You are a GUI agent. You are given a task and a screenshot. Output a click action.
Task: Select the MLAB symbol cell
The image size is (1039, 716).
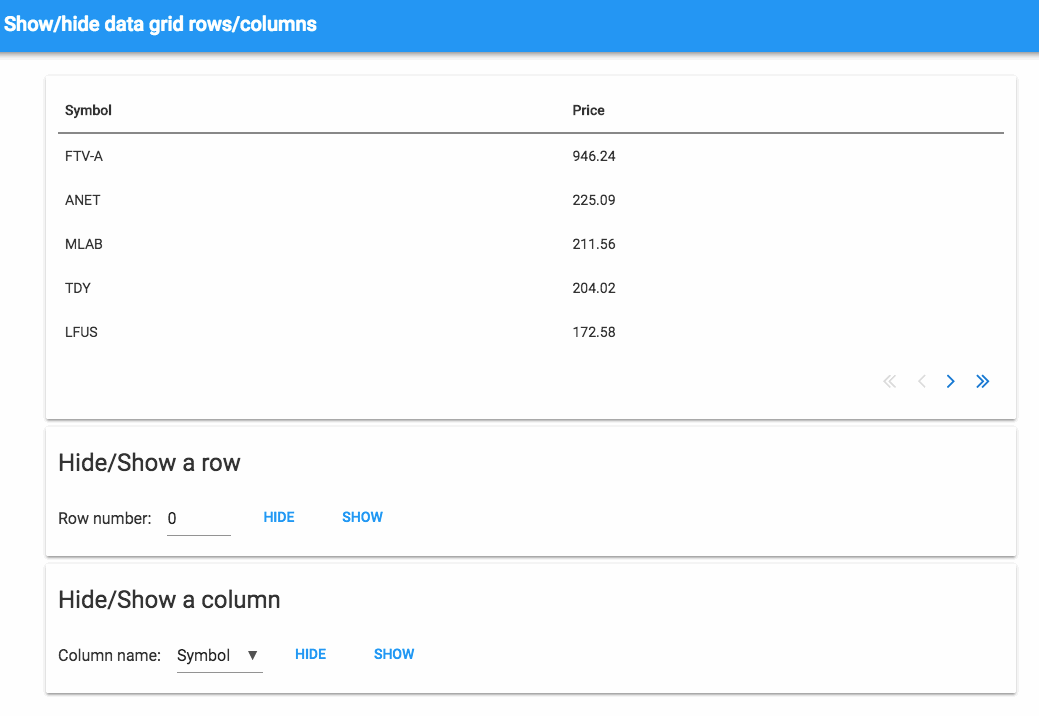[84, 244]
